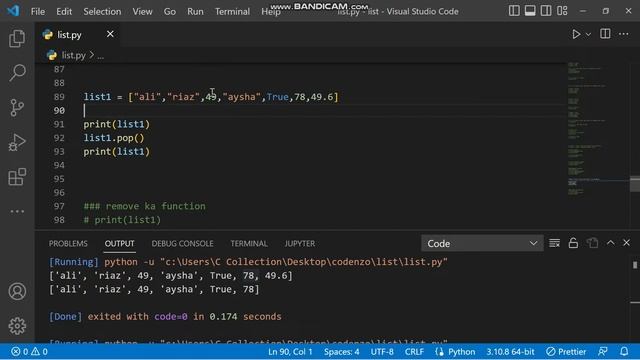
Task: Click line number 89 in gutter
Action: point(59,97)
